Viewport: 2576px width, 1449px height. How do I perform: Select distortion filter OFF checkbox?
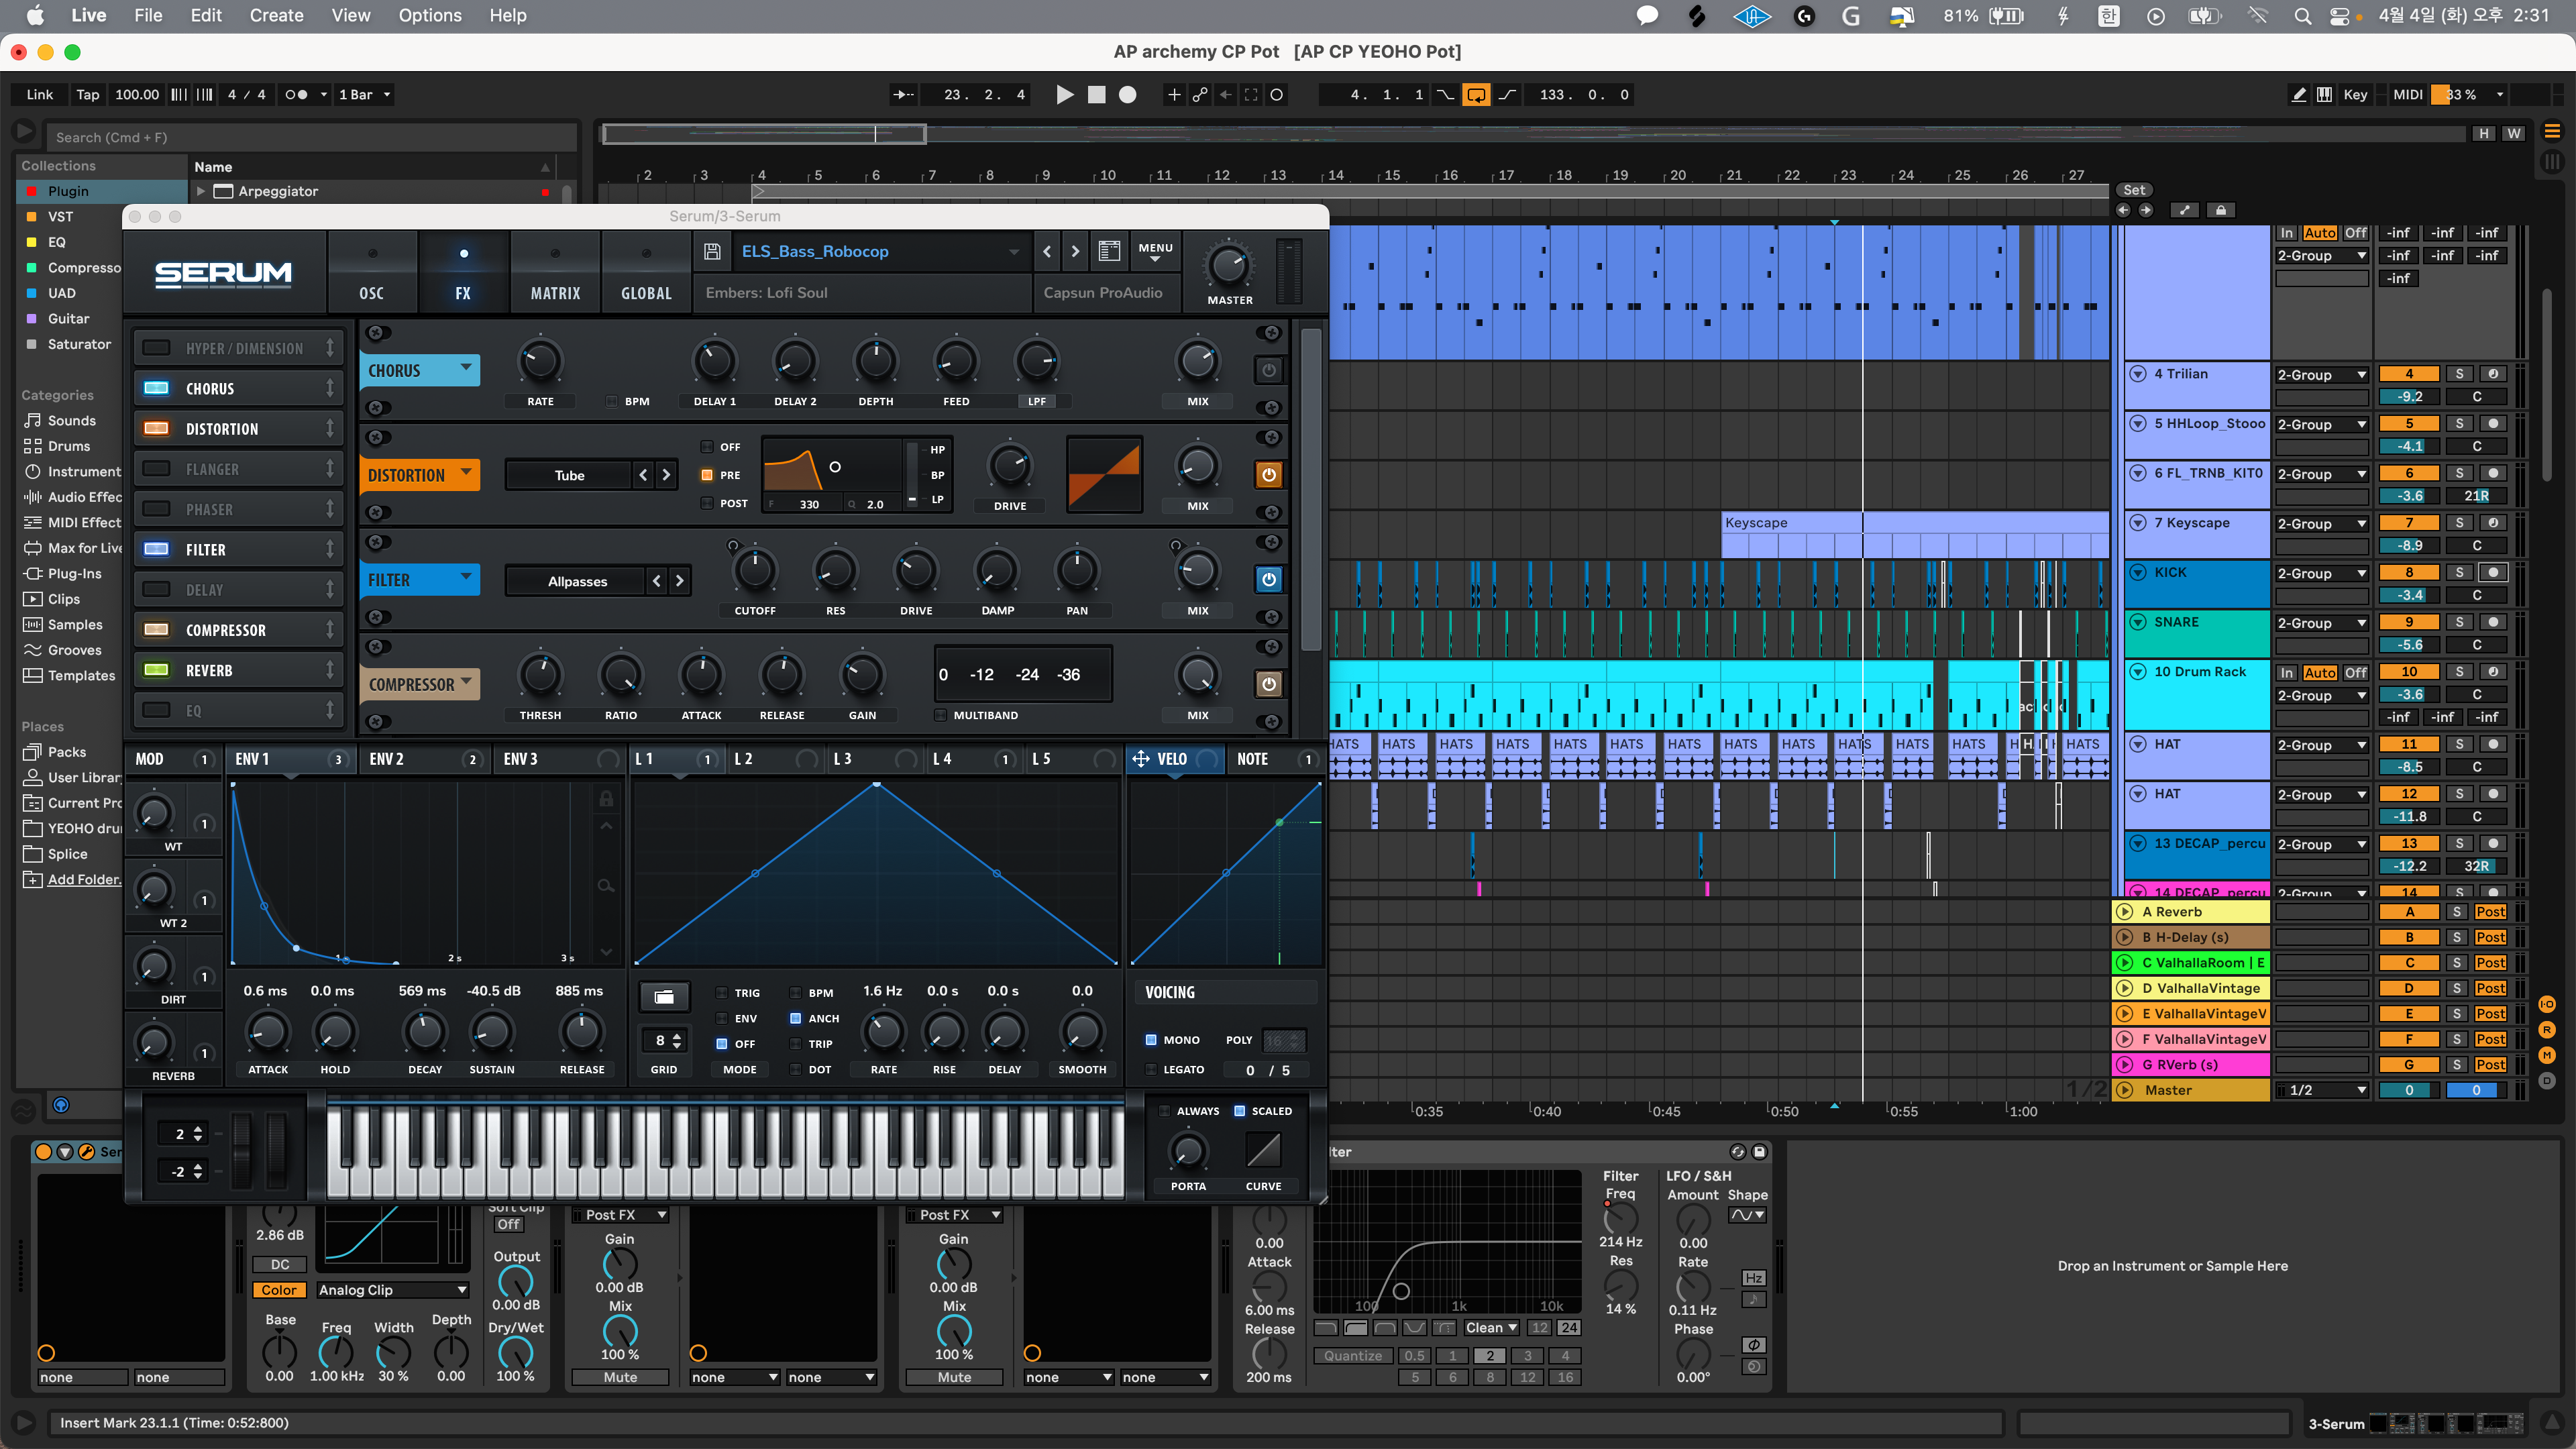pos(707,447)
